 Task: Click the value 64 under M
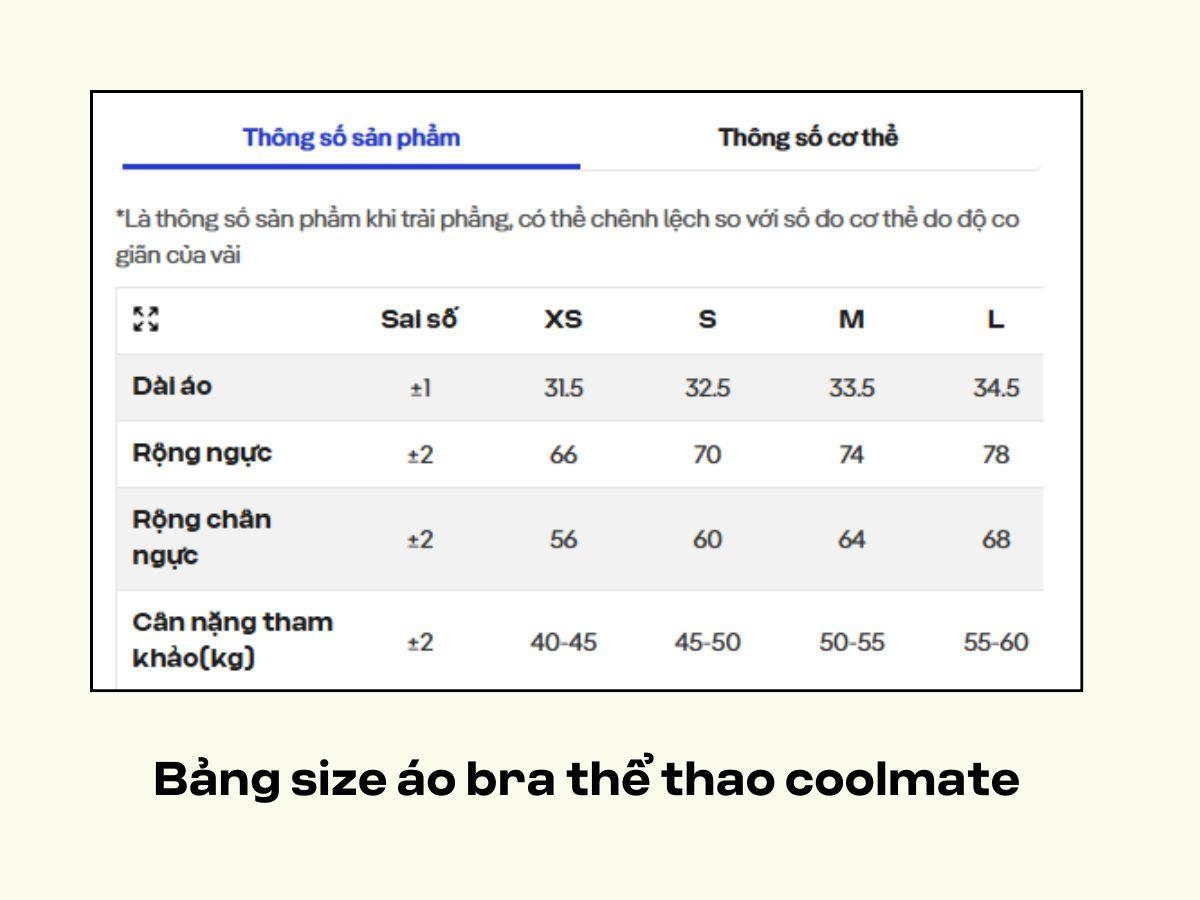(851, 537)
